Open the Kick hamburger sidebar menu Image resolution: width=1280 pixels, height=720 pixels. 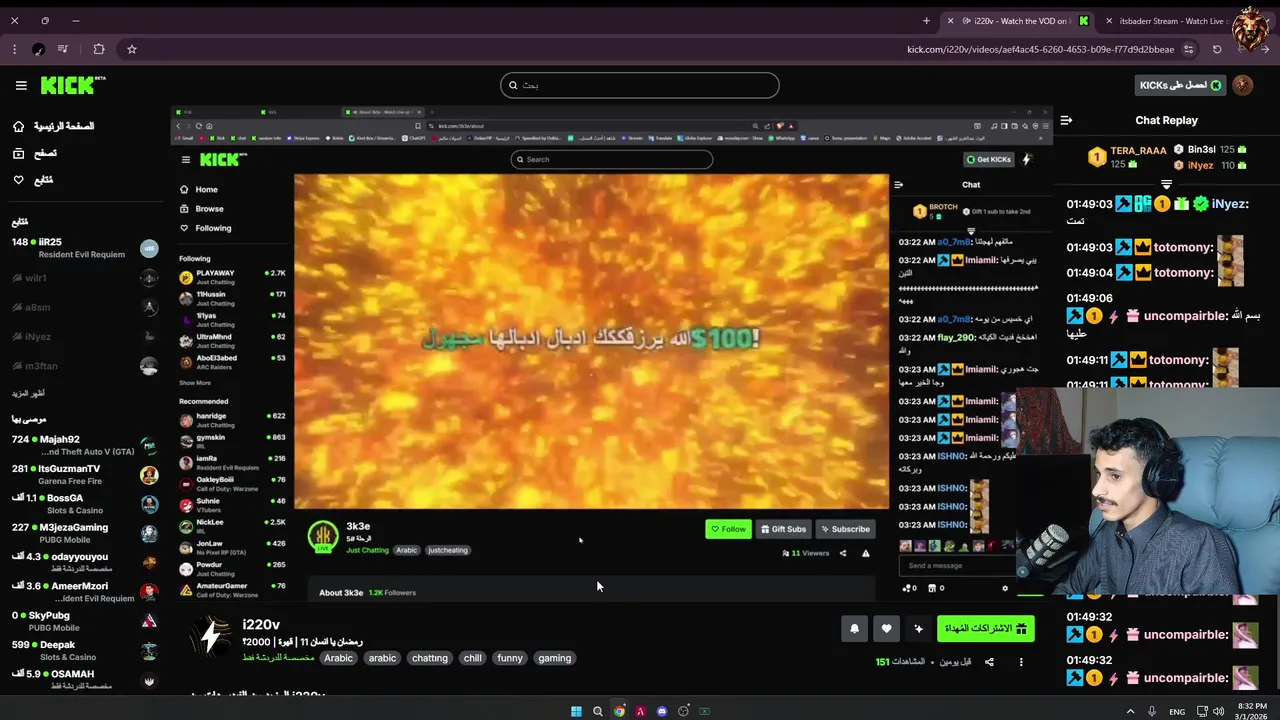click(x=21, y=85)
